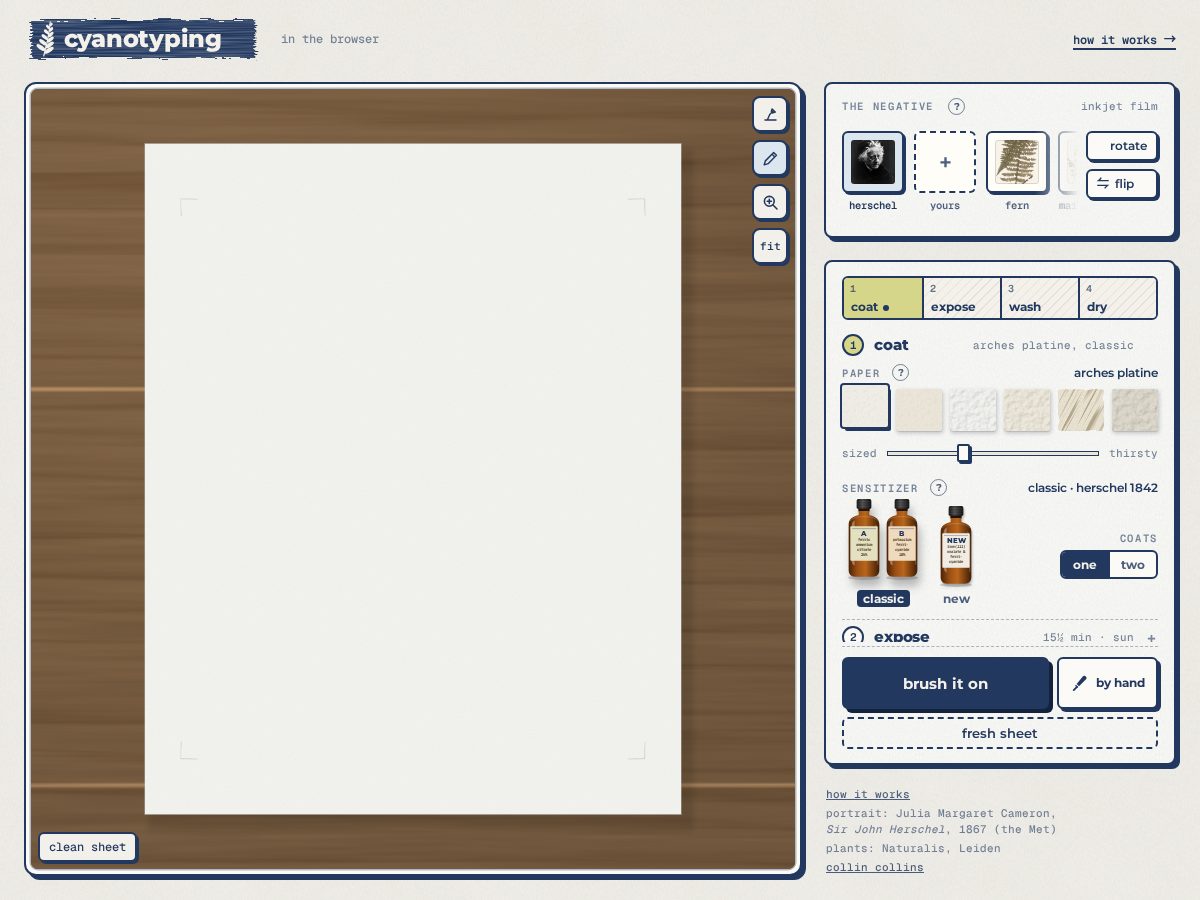Screen dimensions: 1200x900
Task: Adjust the sized to thirsty slider handle
Action: pos(964,453)
